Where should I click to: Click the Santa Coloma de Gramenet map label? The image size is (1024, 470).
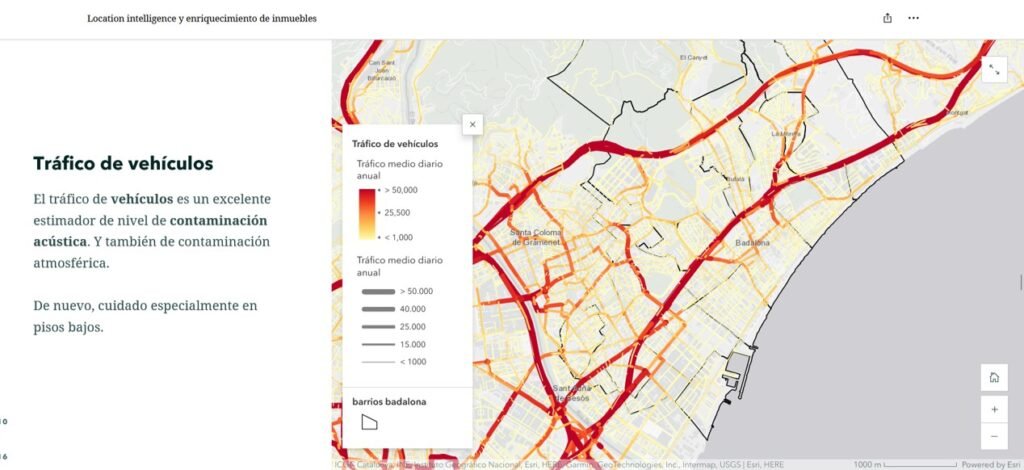click(536, 237)
